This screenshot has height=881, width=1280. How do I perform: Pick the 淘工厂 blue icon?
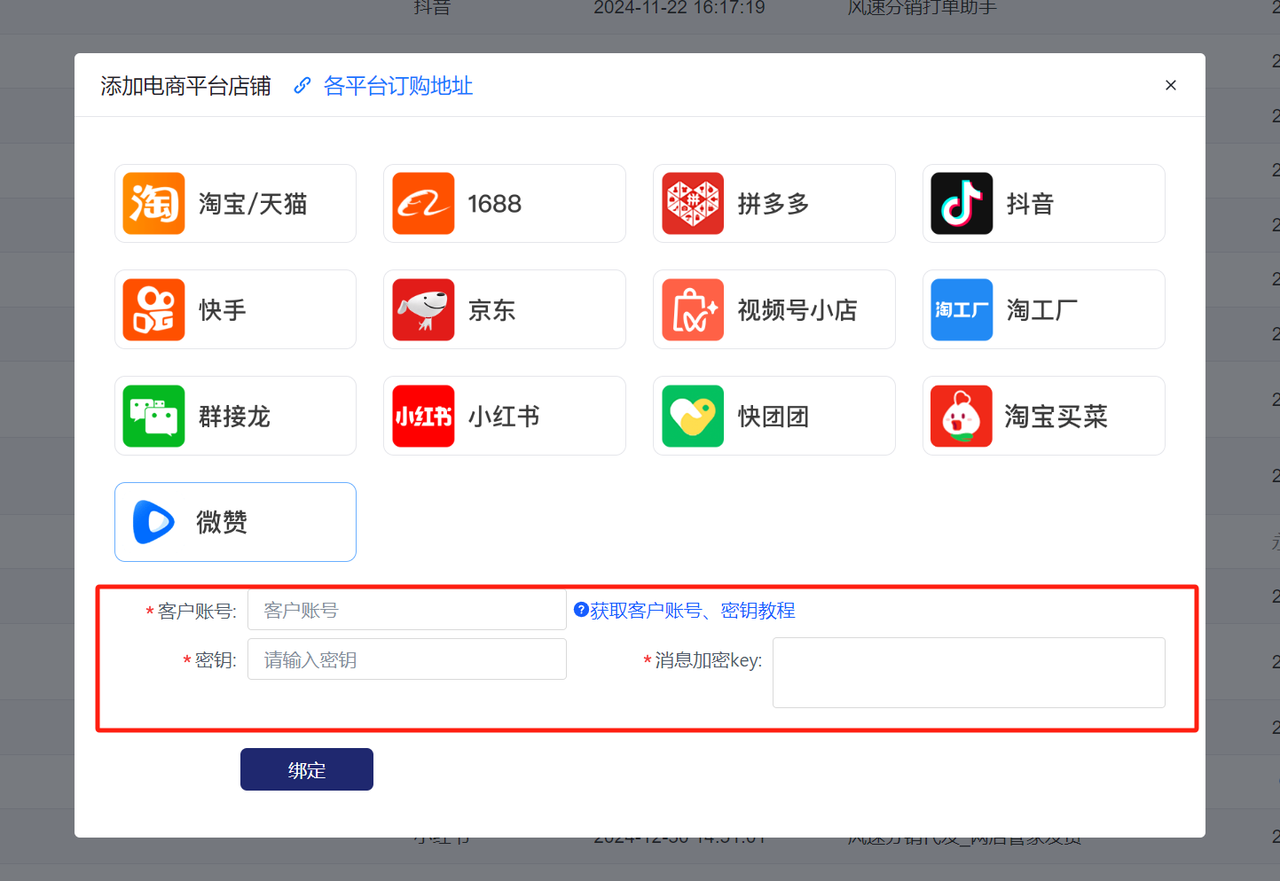pyautogui.click(x=962, y=310)
